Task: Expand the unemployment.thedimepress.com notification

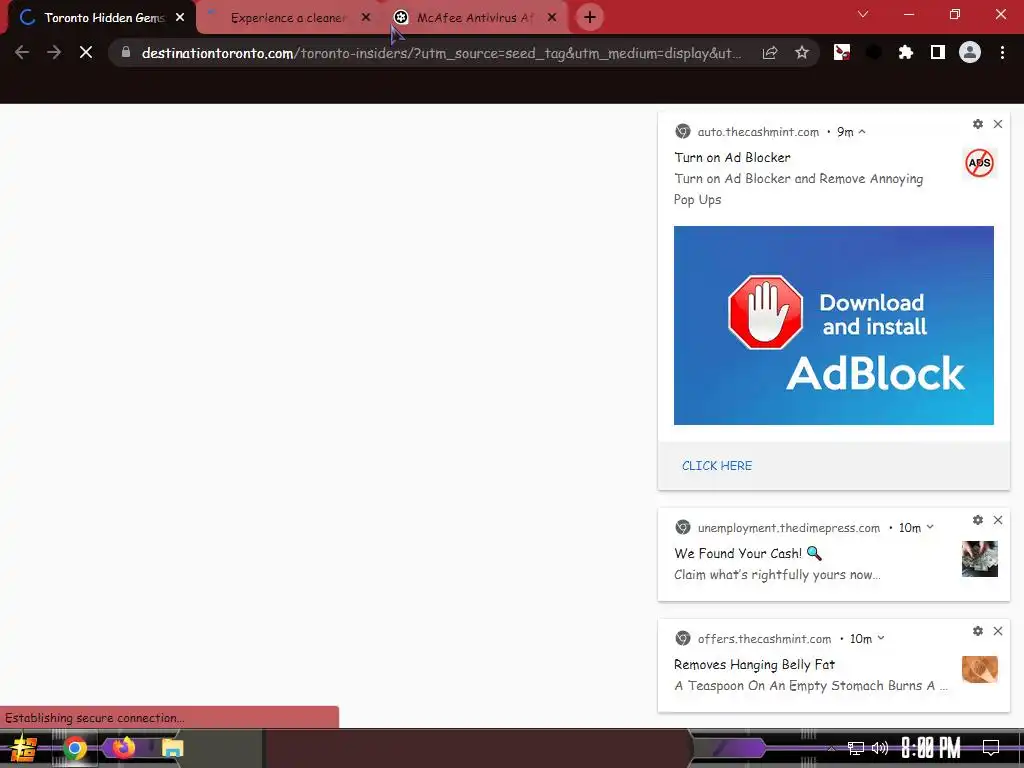Action: [930, 528]
